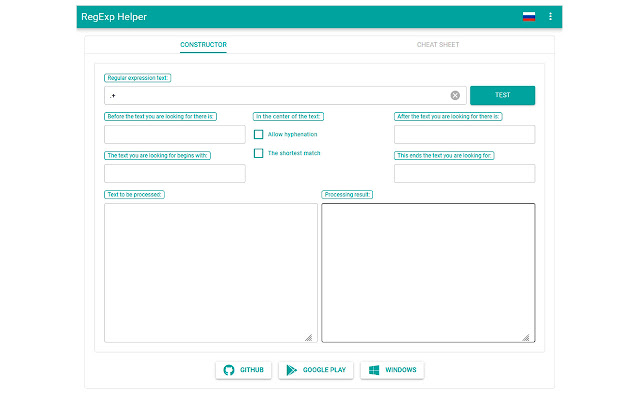Select the Constructor tab
640x400 pixels.
[x=203, y=45]
